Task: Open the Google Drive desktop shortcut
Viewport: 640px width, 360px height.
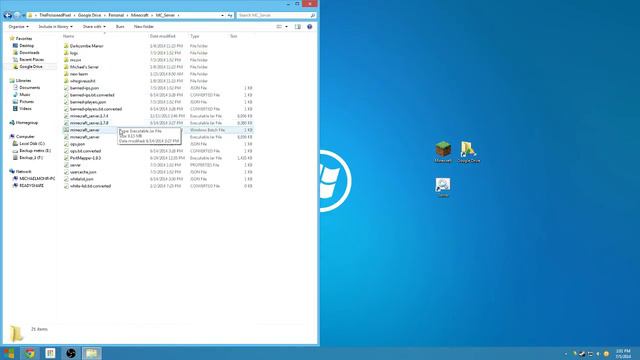Action: 468,152
